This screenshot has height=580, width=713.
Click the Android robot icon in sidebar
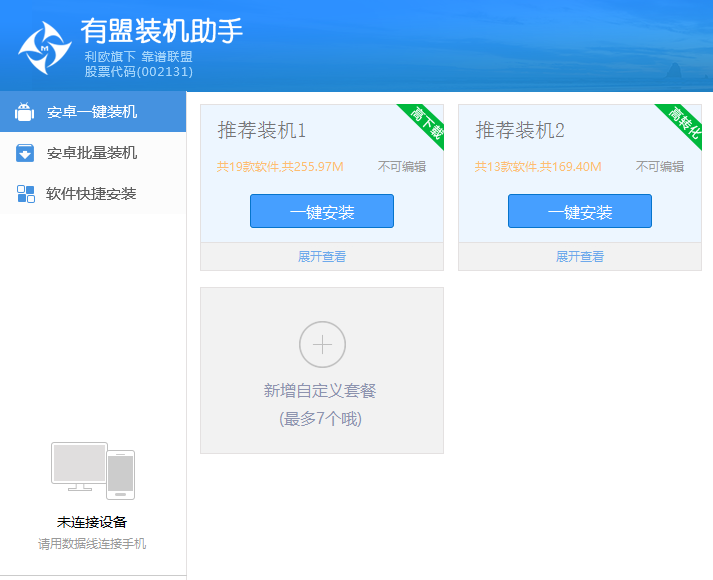point(25,112)
